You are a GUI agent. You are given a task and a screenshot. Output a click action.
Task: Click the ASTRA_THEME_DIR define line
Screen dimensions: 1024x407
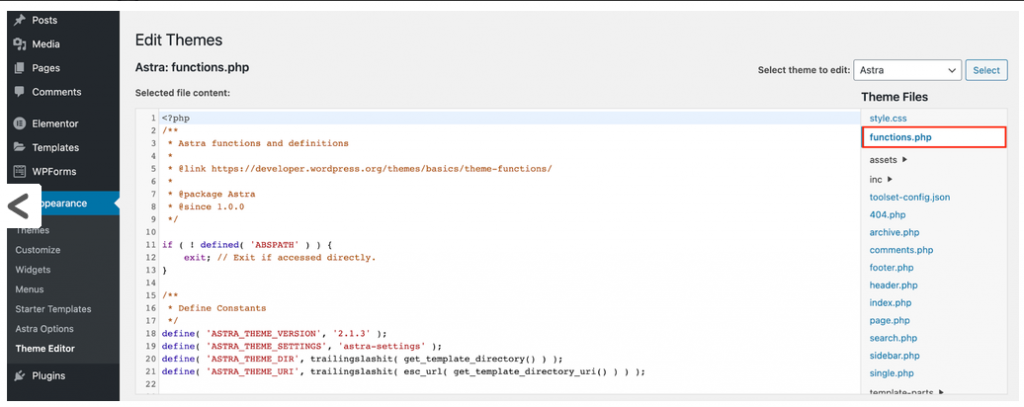(362, 359)
